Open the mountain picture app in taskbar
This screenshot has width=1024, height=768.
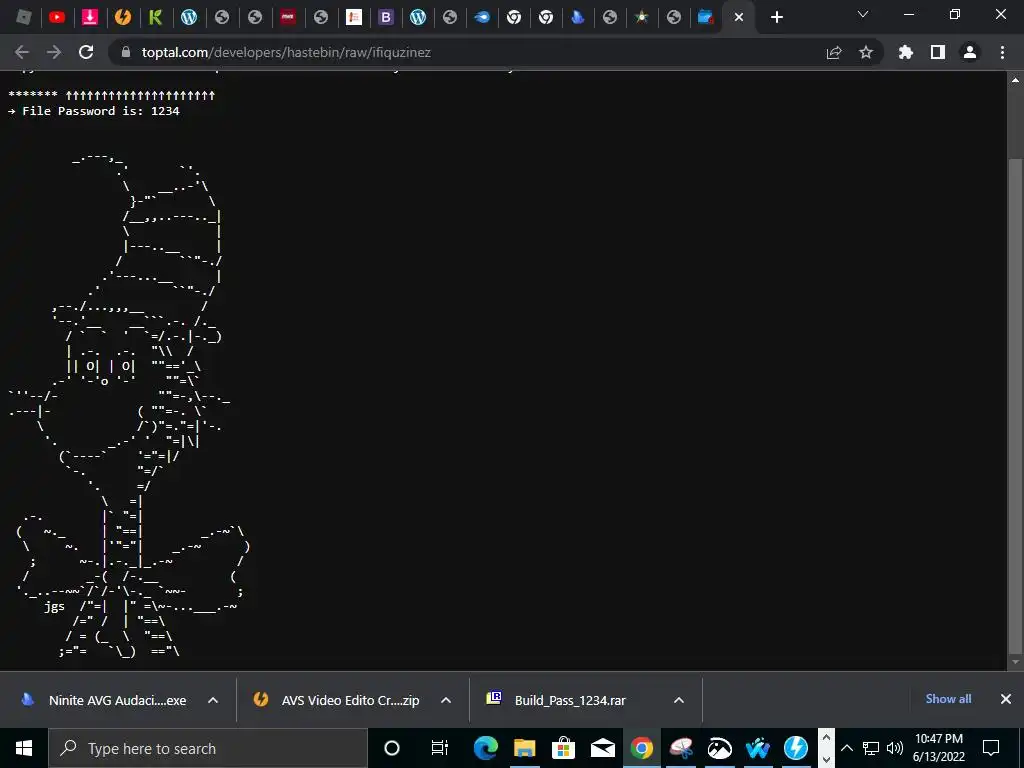point(719,748)
